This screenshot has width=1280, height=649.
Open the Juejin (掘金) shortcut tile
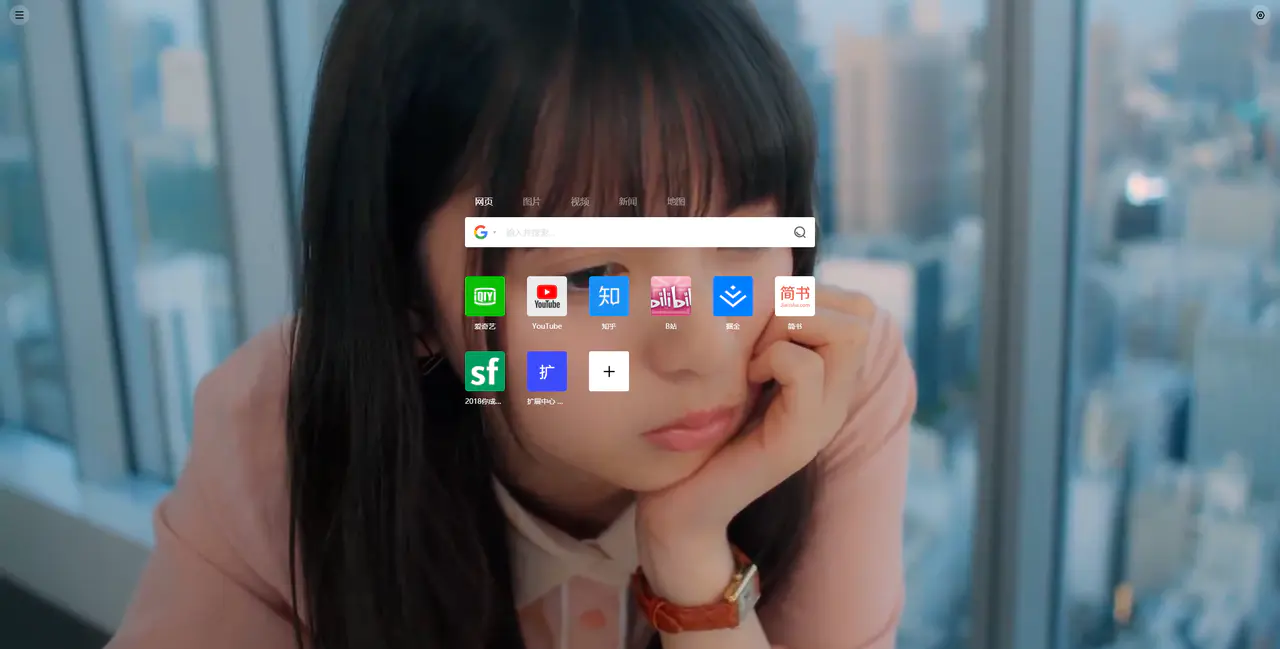click(x=733, y=296)
